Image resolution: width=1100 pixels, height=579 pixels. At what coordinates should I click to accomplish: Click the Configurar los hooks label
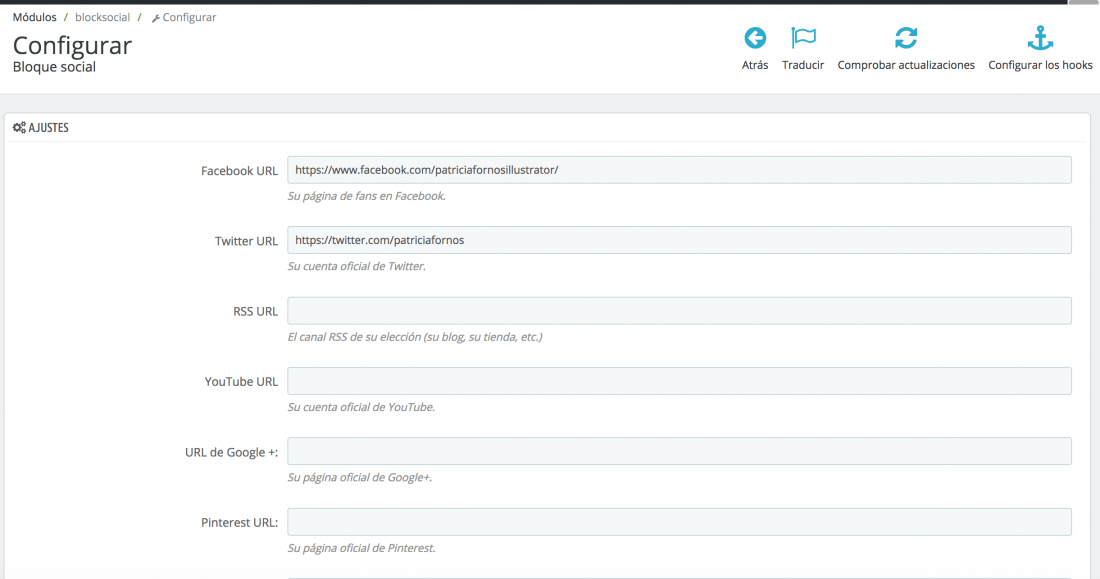pyautogui.click(x=1040, y=65)
